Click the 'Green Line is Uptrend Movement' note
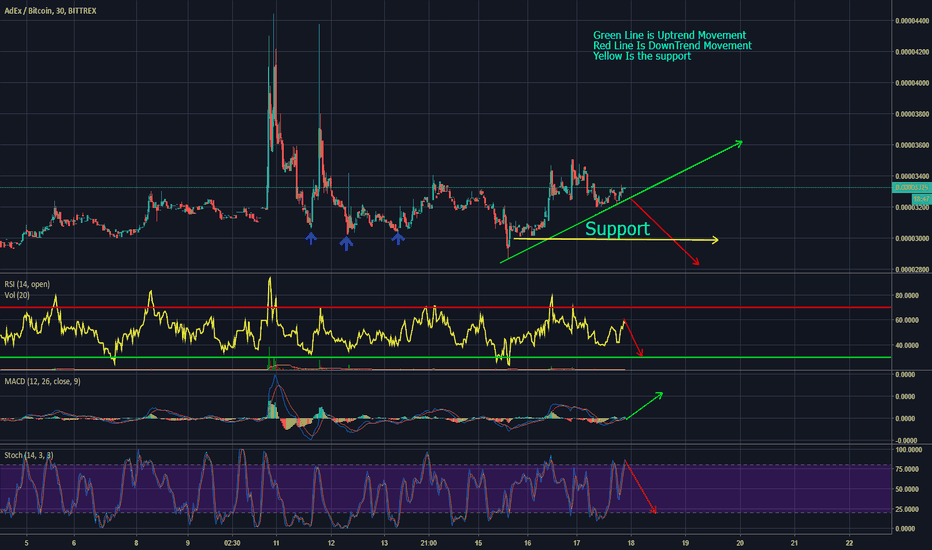The width and height of the screenshot is (932, 550). pyautogui.click(x=669, y=35)
